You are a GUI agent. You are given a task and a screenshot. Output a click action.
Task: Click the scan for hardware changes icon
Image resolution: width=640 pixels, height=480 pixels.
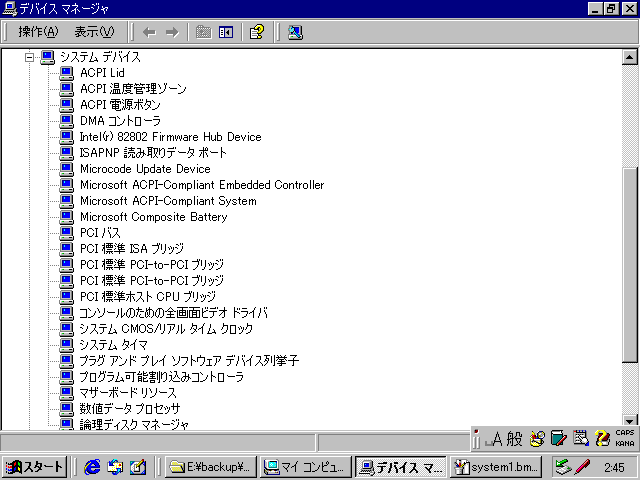(x=295, y=32)
